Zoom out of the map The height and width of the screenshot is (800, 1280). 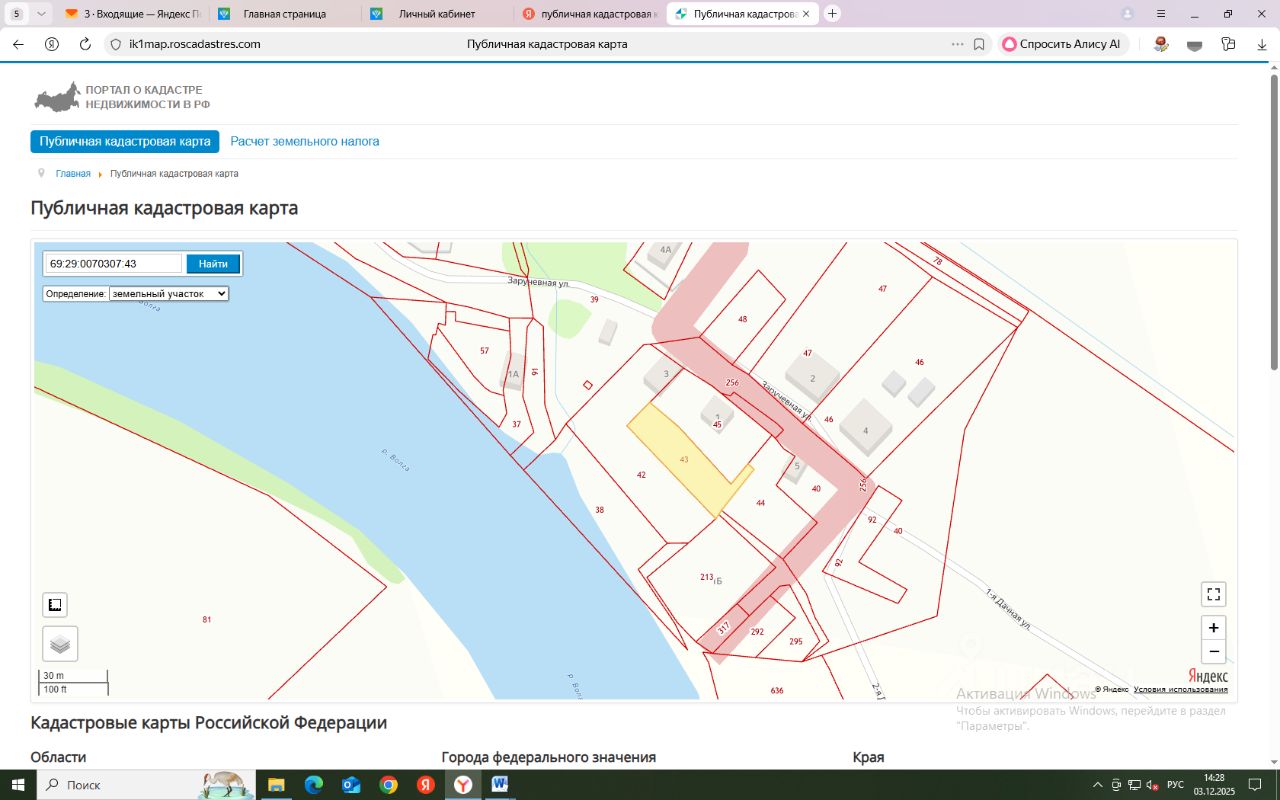tap(1213, 652)
